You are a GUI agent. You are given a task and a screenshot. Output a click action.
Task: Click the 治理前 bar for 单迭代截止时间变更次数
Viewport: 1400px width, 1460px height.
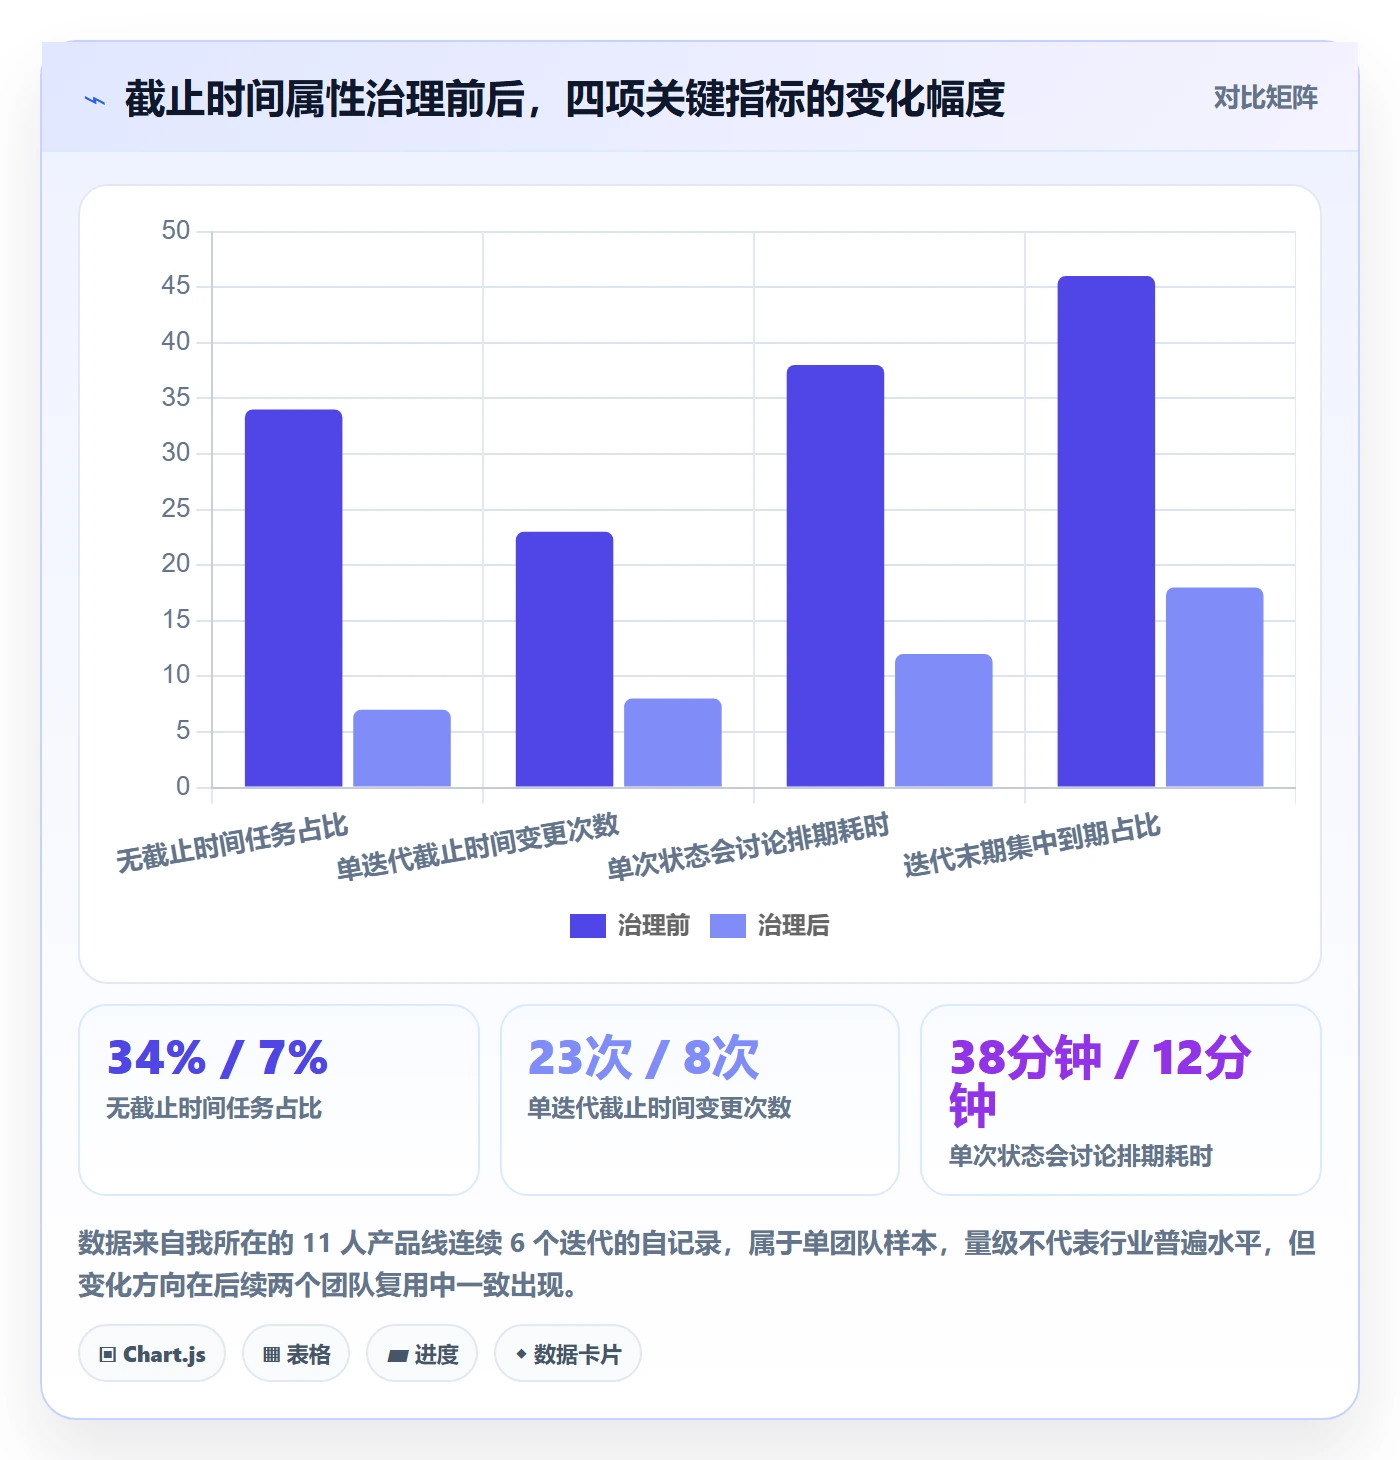point(565,659)
